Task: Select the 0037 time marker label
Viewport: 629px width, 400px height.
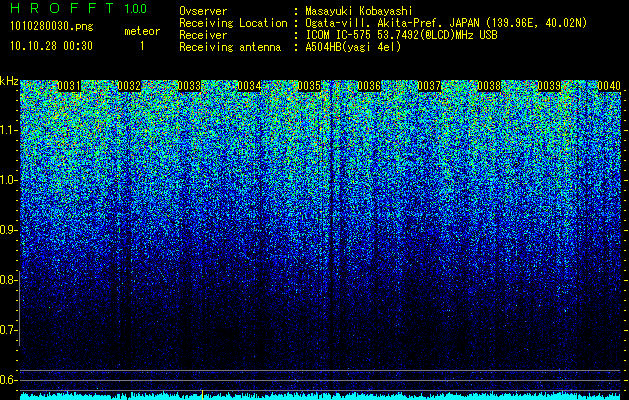Action: (429, 86)
